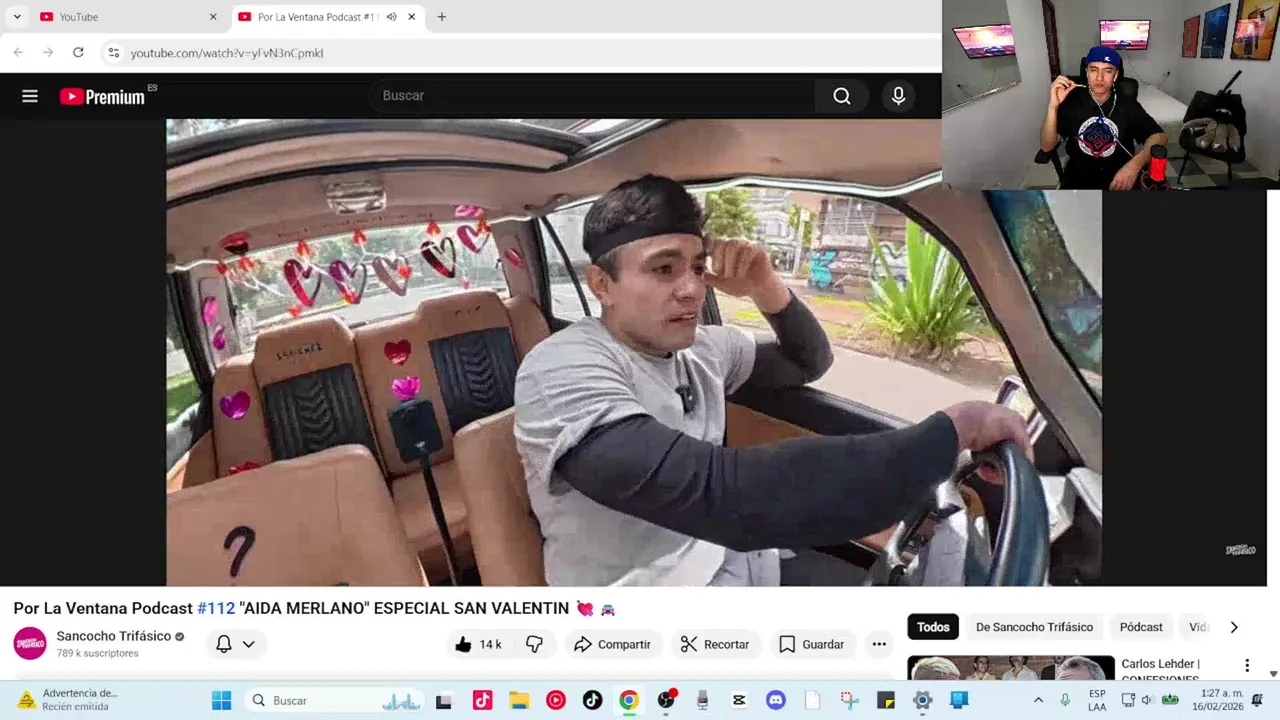
Task: Open more actions three-dot menu
Action: pos(879,644)
